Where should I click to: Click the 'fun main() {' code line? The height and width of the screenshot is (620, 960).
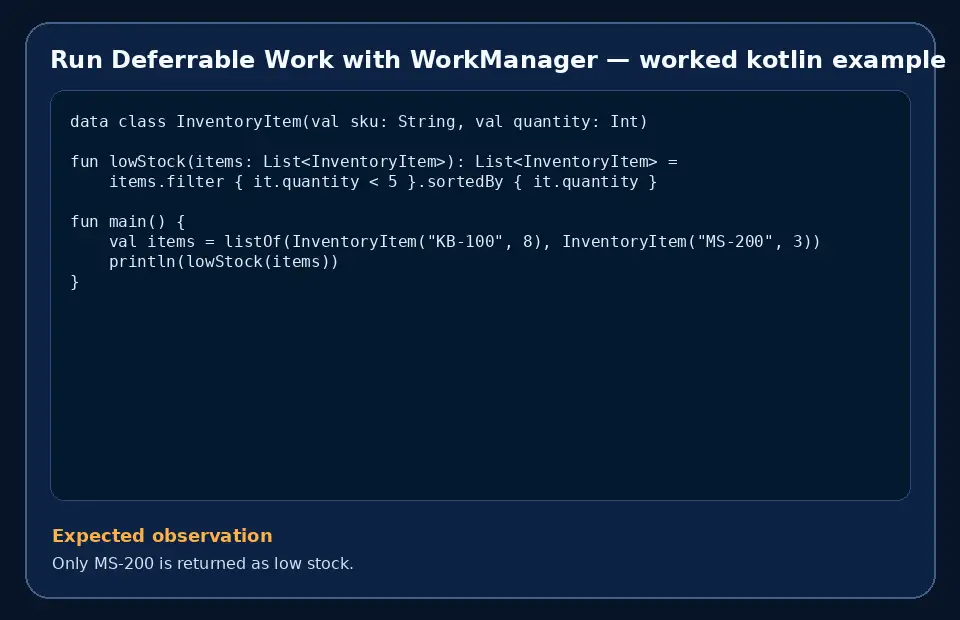(127, 222)
